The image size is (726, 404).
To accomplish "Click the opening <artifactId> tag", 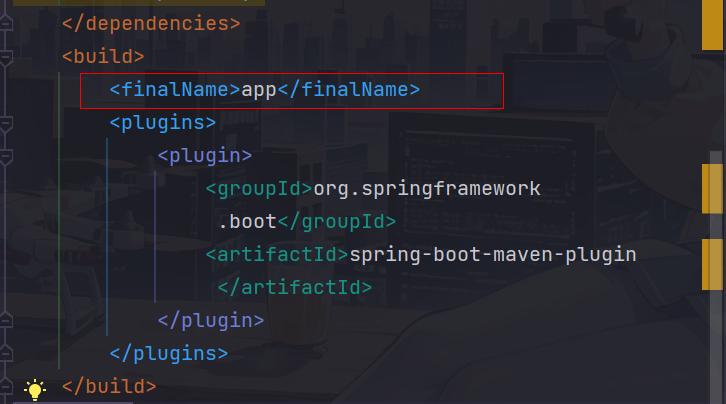I will [x=277, y=255].
